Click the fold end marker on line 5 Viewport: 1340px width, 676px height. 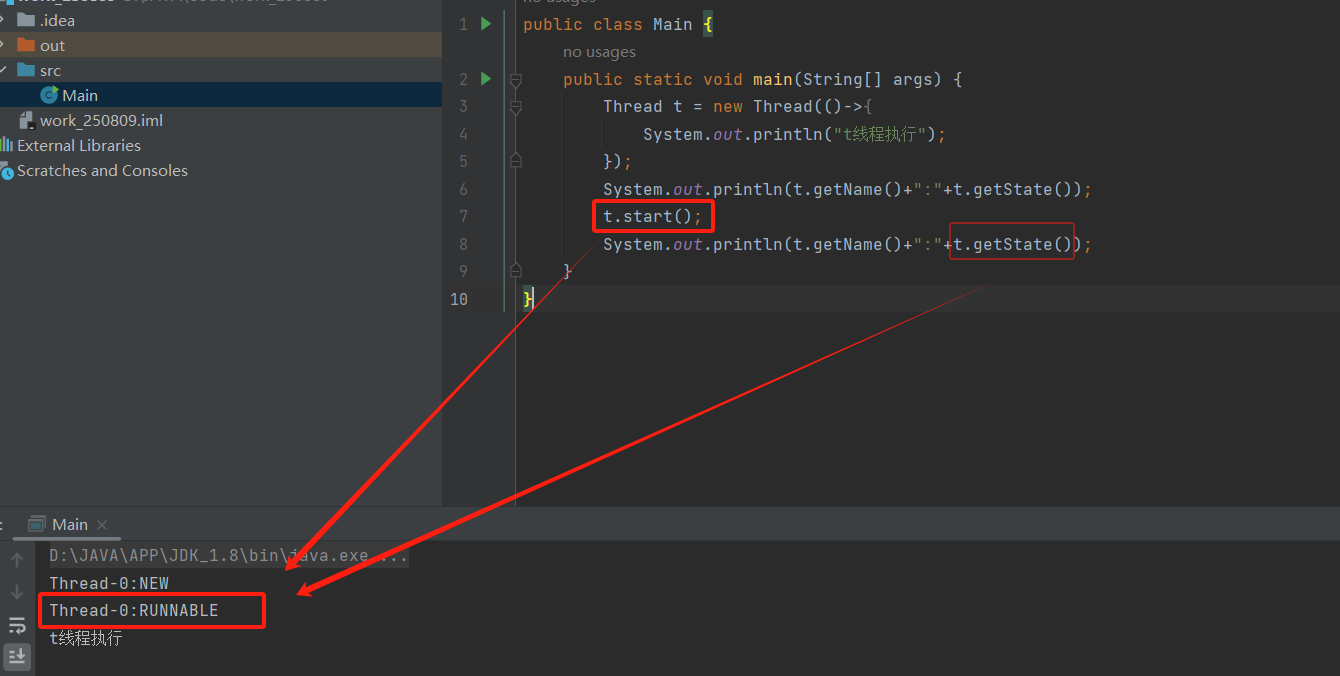(x=516, y=160)
